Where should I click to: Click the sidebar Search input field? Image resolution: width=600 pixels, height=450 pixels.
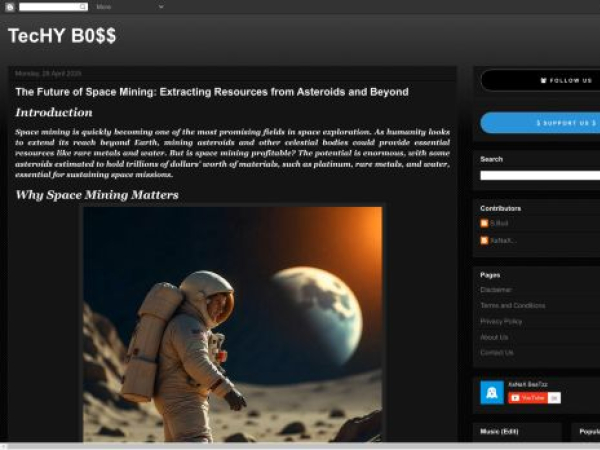click(540, 175)
